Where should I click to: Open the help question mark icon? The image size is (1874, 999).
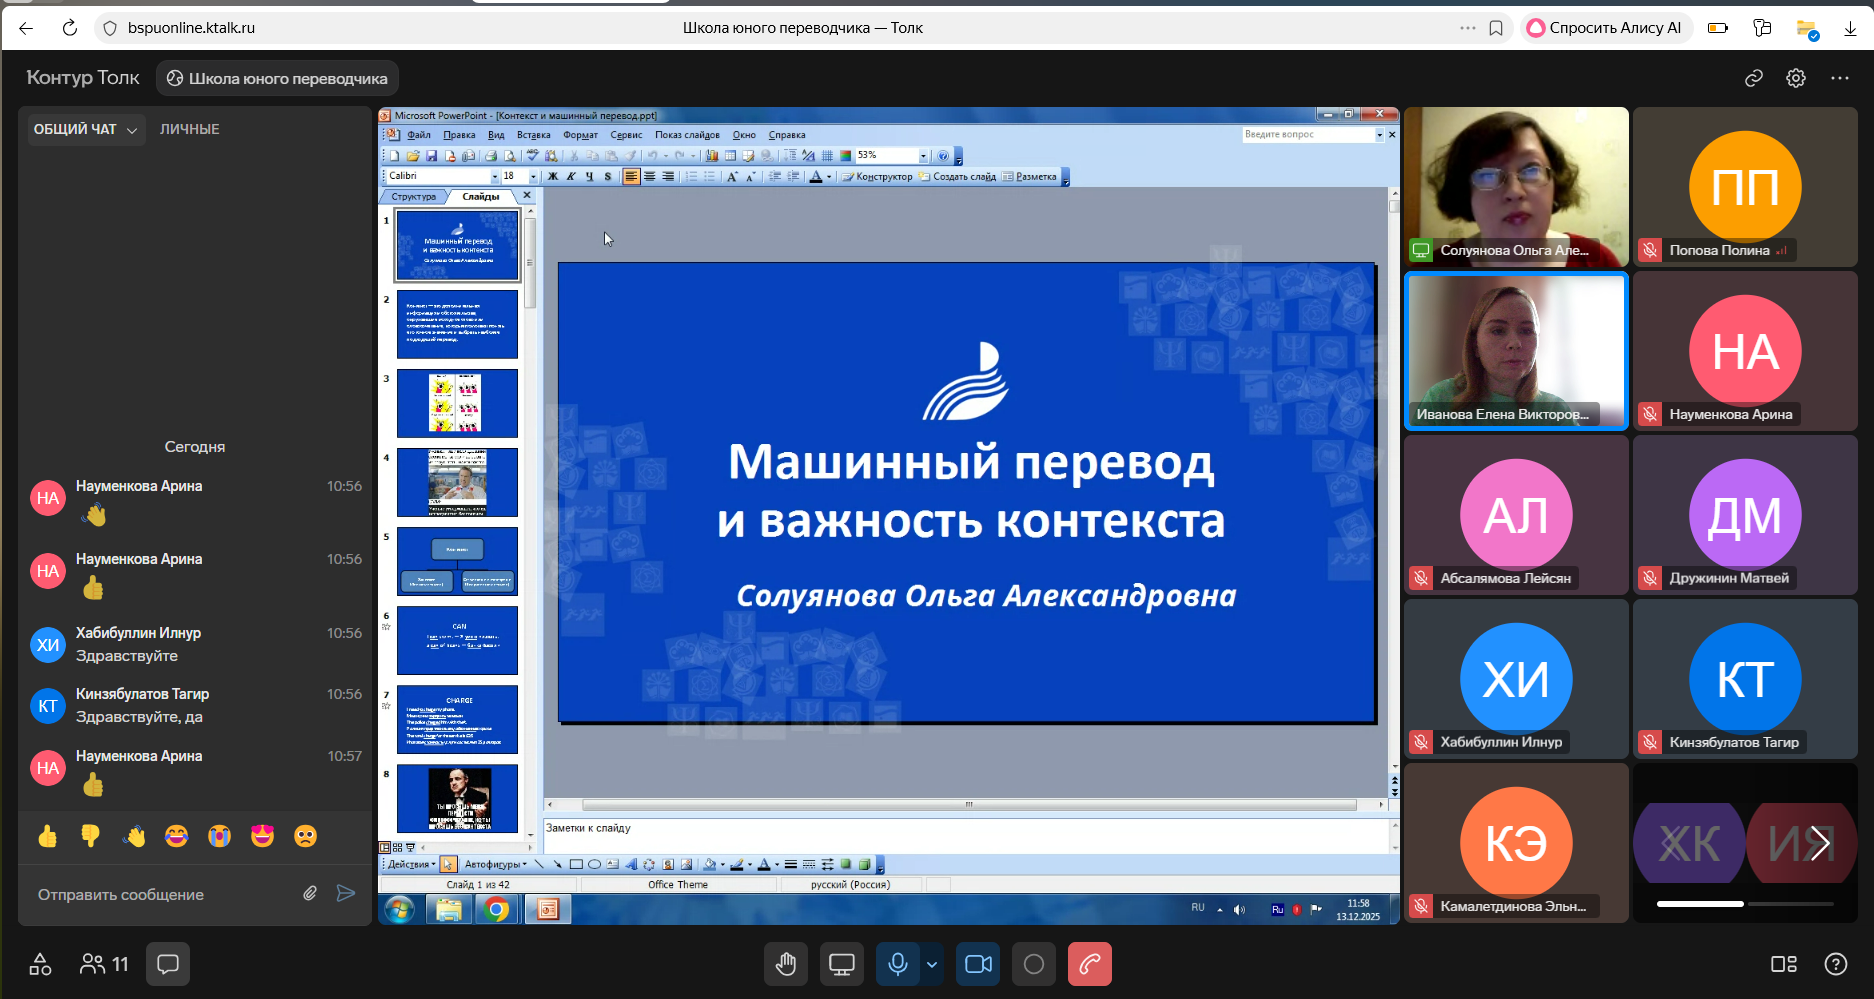[1836, 964]
